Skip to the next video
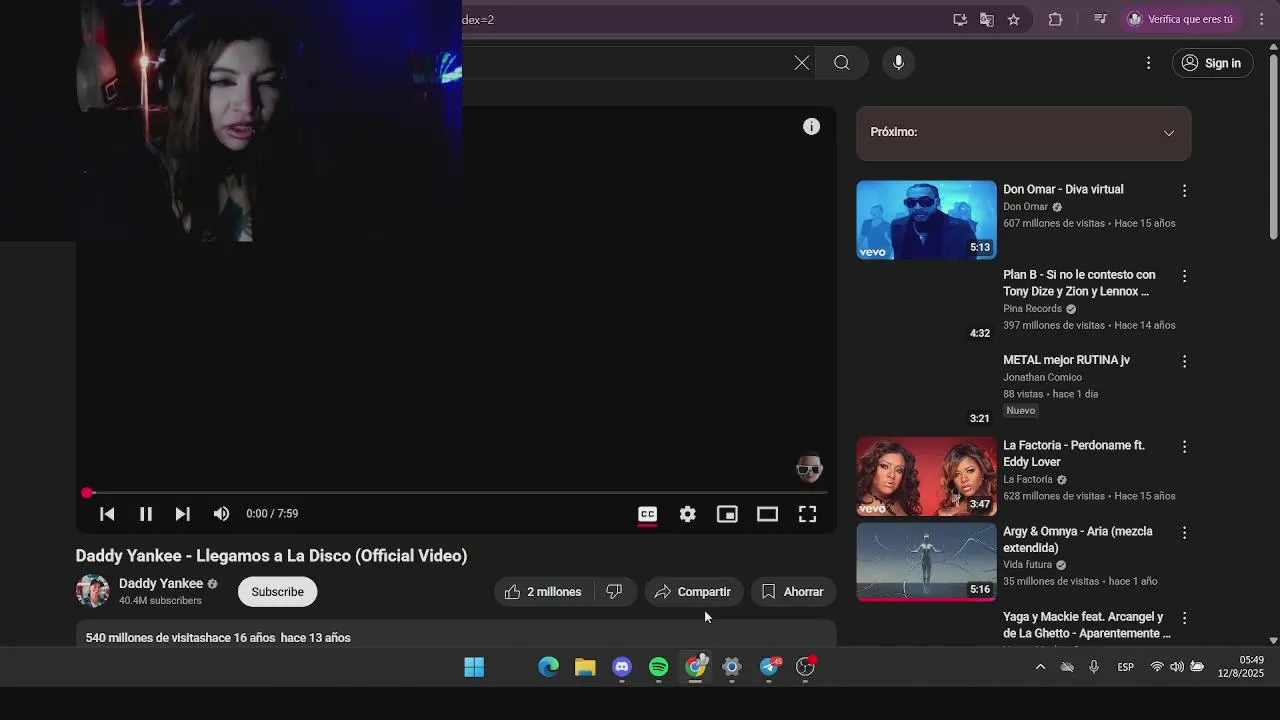The height and width of the screenshot is (720, 1280). [182, 514]
